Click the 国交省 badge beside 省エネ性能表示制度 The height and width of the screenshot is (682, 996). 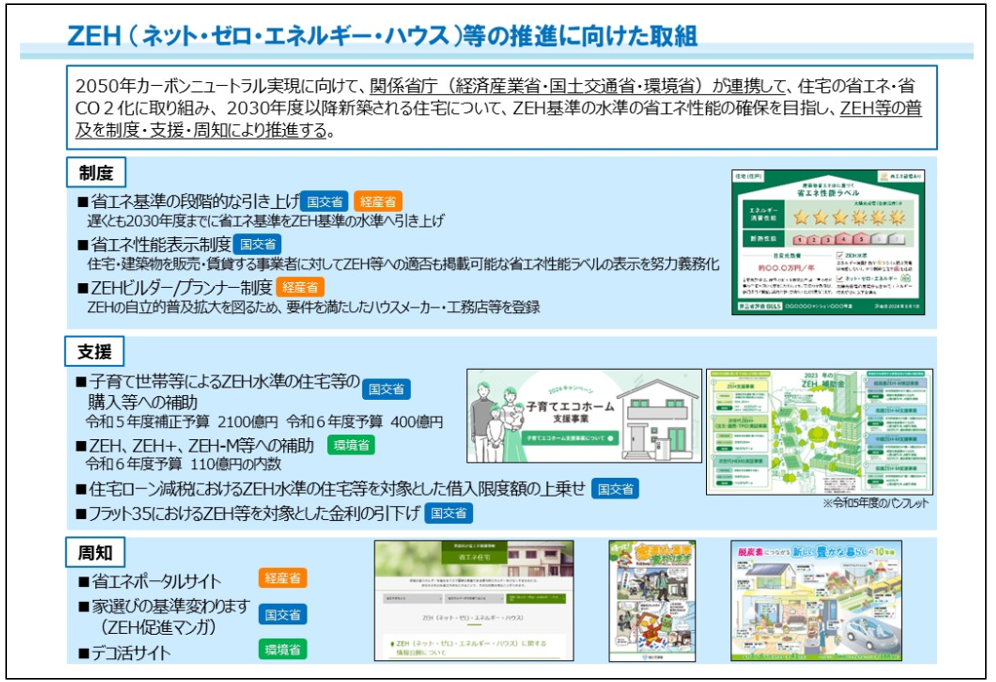(x=257, y=243)
